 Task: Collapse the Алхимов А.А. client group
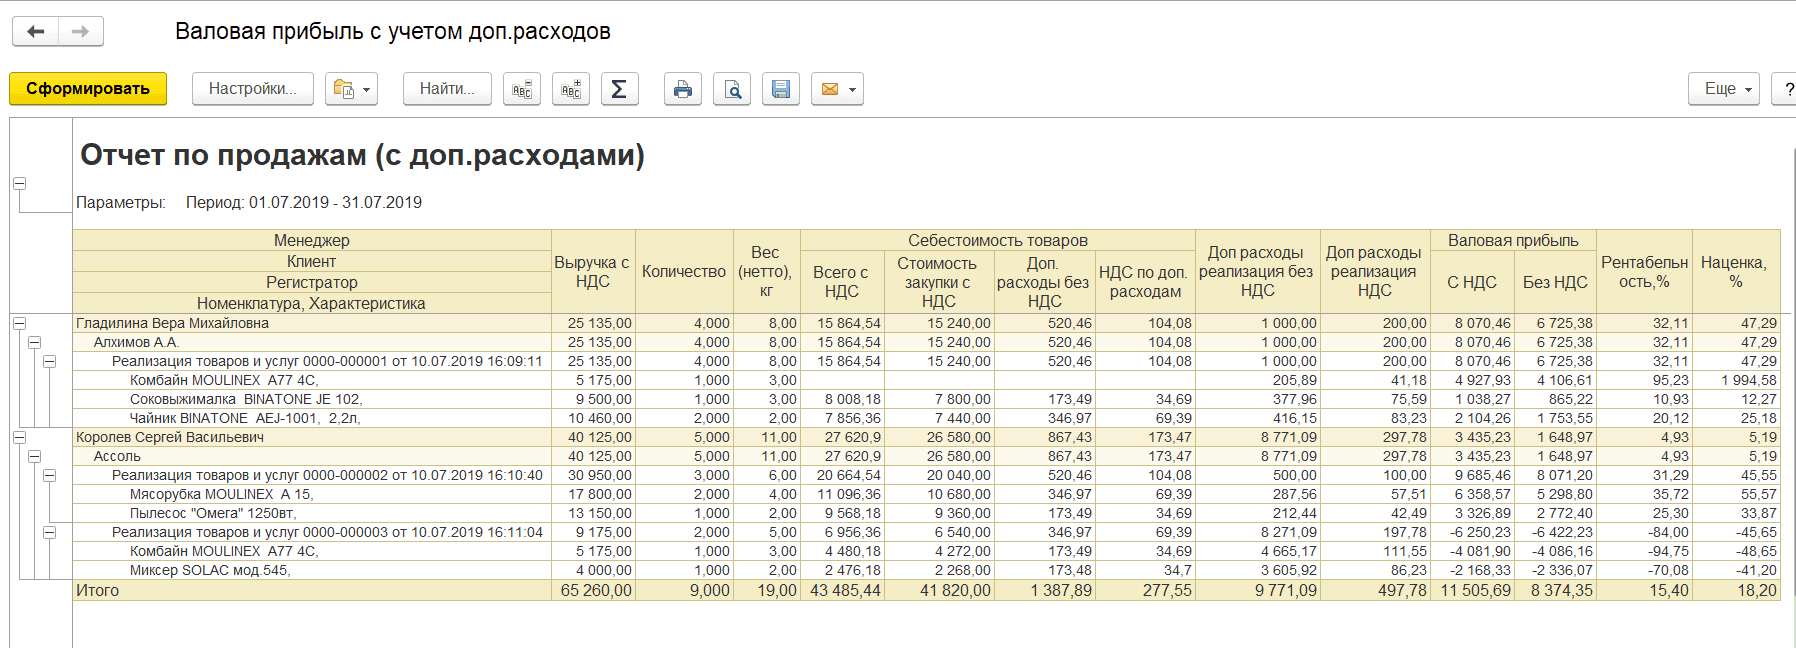34,342
